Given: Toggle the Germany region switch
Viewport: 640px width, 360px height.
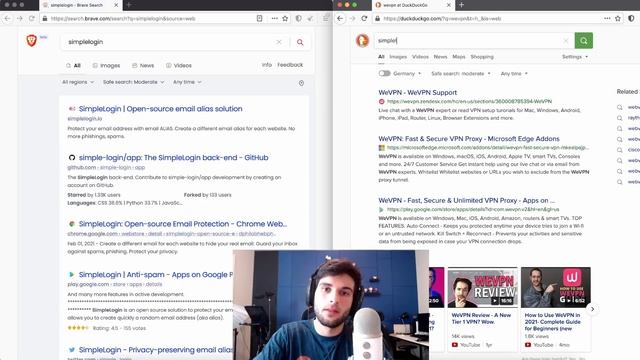Looking at the screenshot, I should [384, 73].
